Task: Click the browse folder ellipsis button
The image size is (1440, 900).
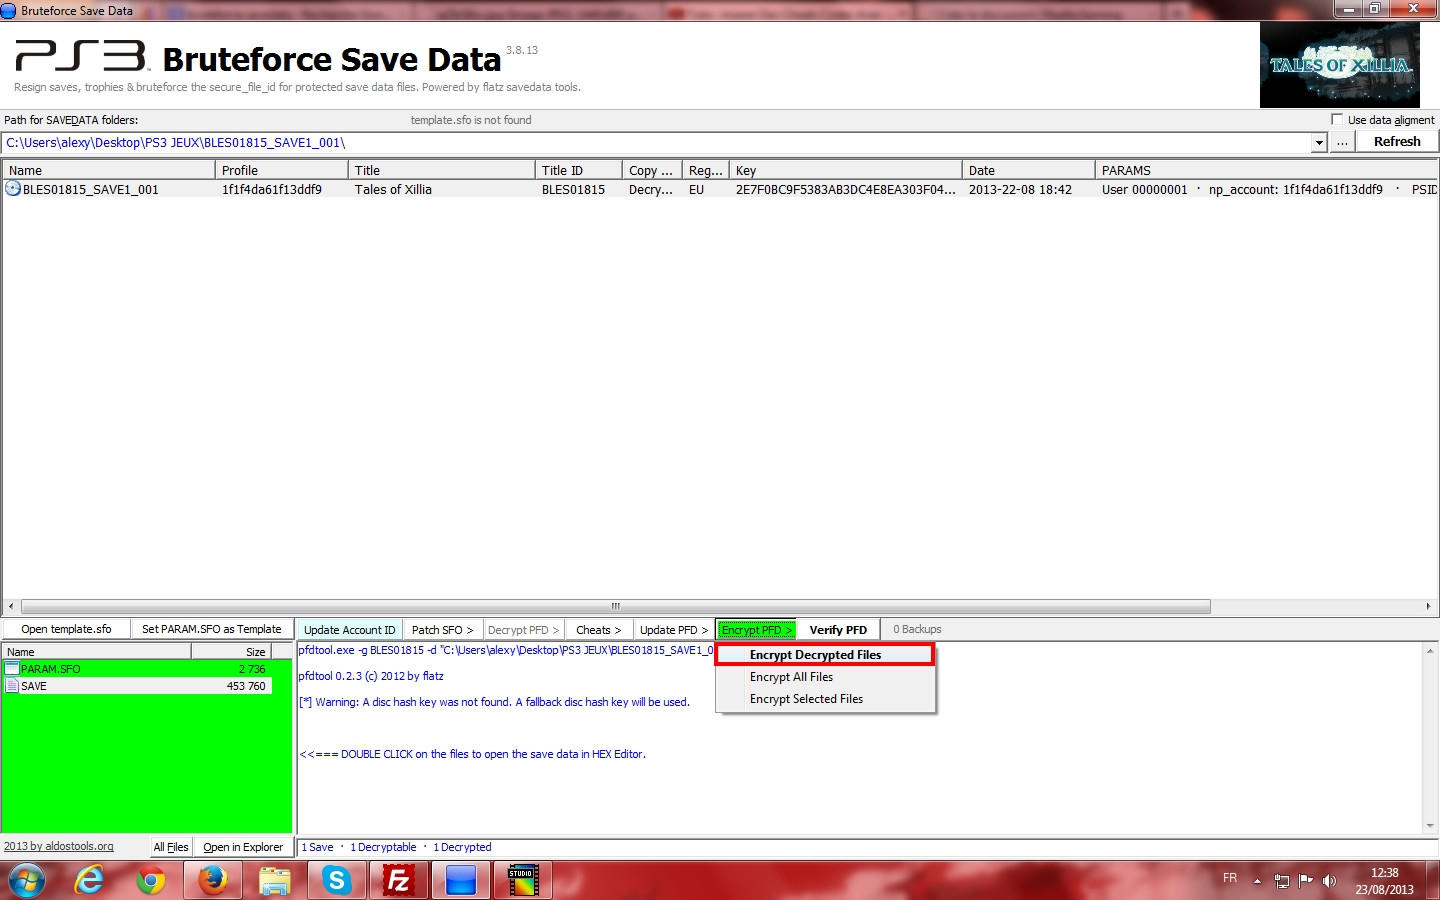Action: coord(1342,142)
